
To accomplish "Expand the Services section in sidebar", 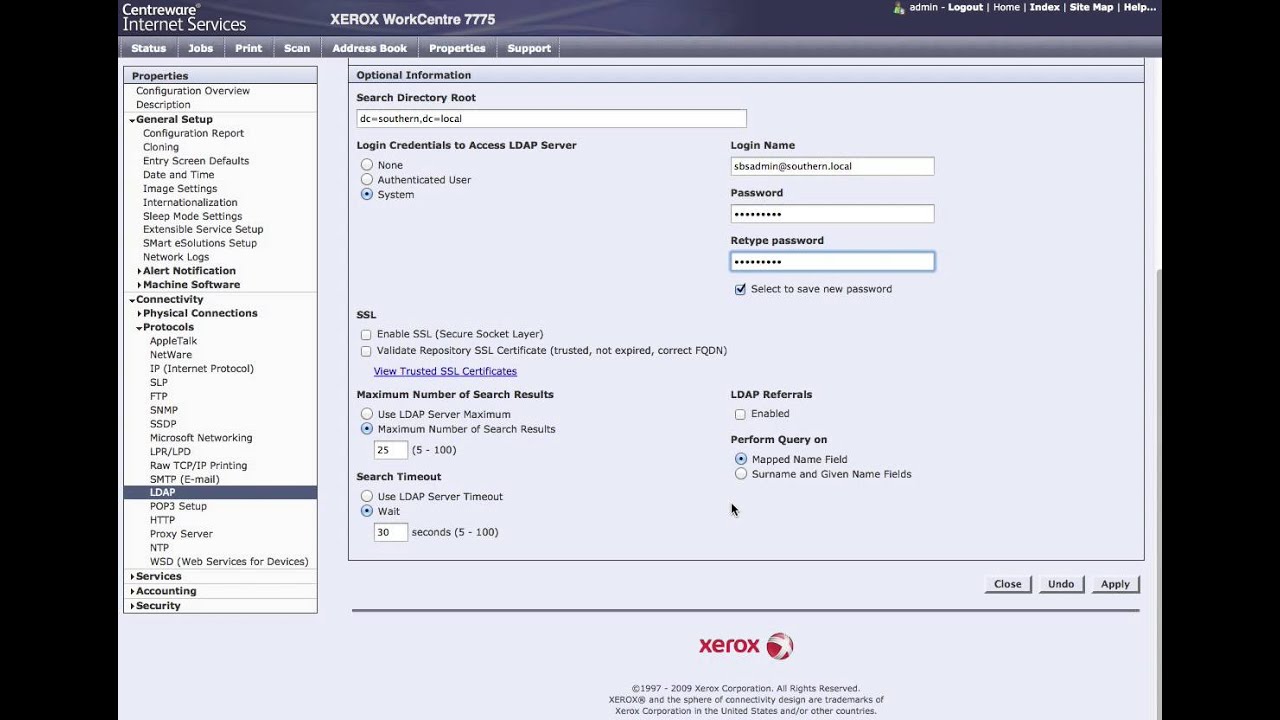I will (132, 577).
